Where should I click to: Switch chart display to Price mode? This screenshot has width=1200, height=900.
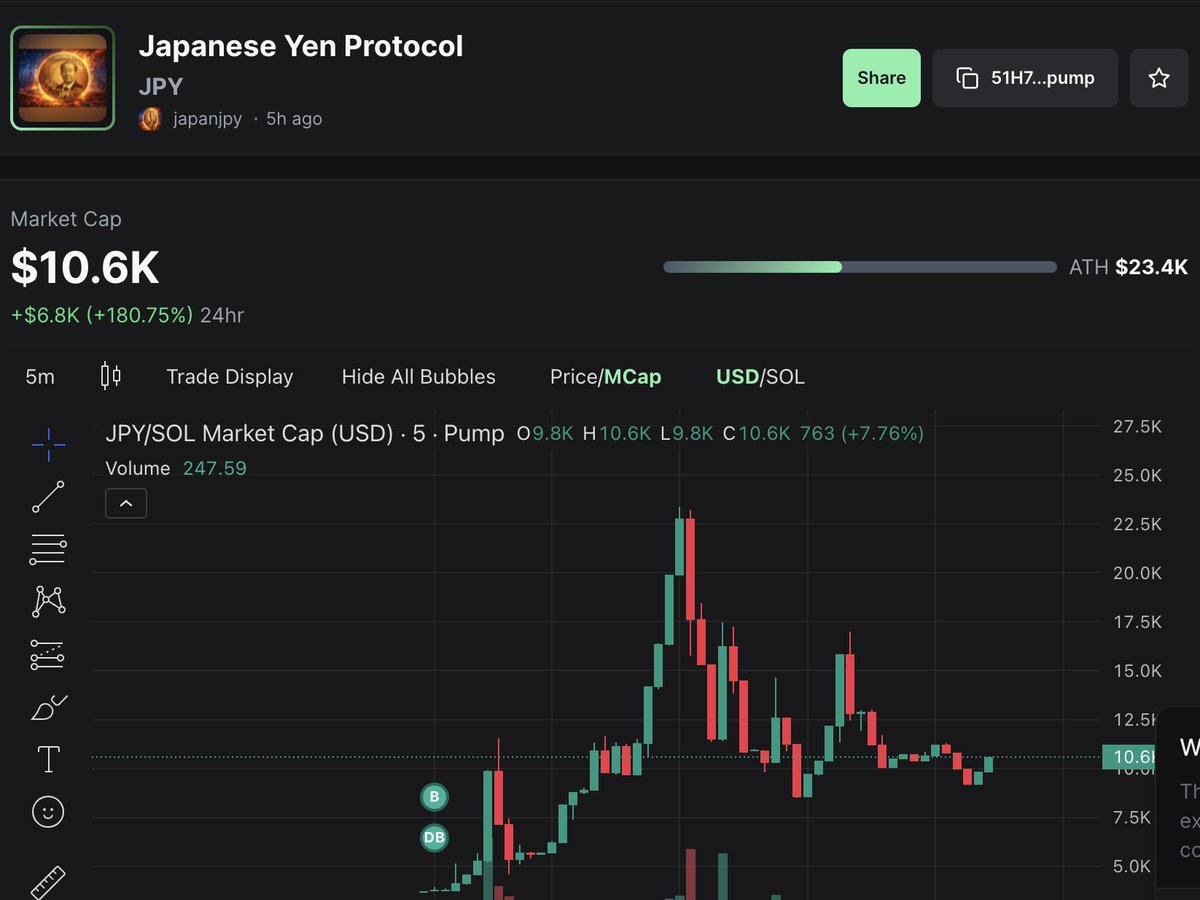pos(572,377)
